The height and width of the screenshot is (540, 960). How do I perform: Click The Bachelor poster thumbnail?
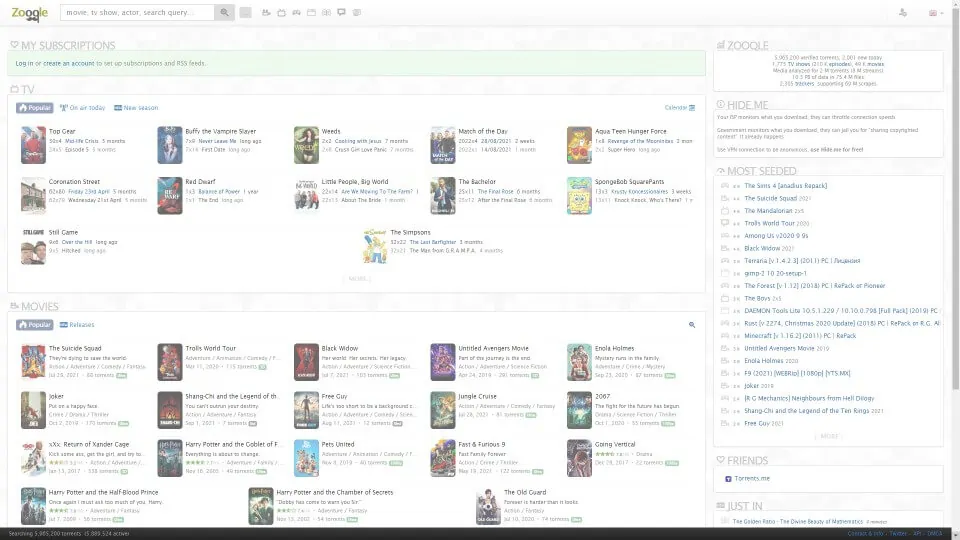443,196
